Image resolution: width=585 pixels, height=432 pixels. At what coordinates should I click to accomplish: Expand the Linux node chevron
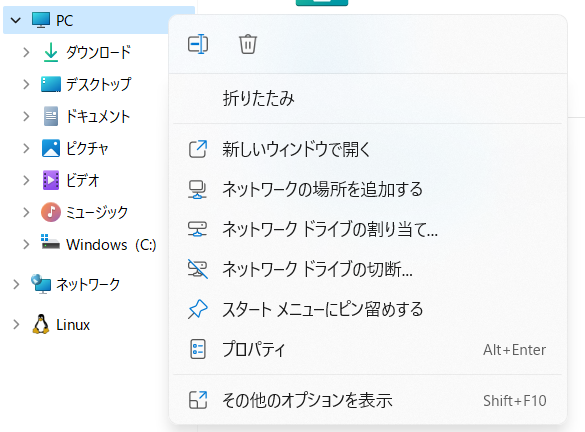(x=16, y=324)
